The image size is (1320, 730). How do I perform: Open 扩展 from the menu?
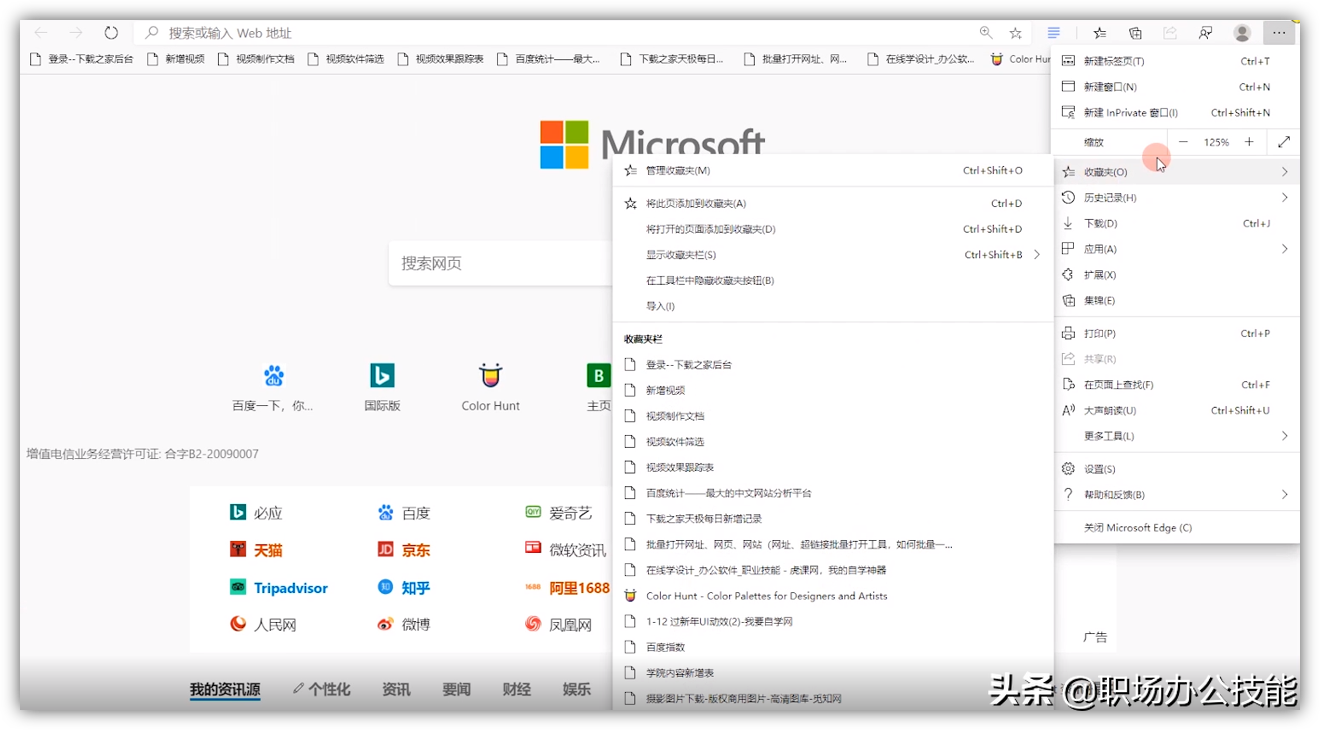(1176, 275)
